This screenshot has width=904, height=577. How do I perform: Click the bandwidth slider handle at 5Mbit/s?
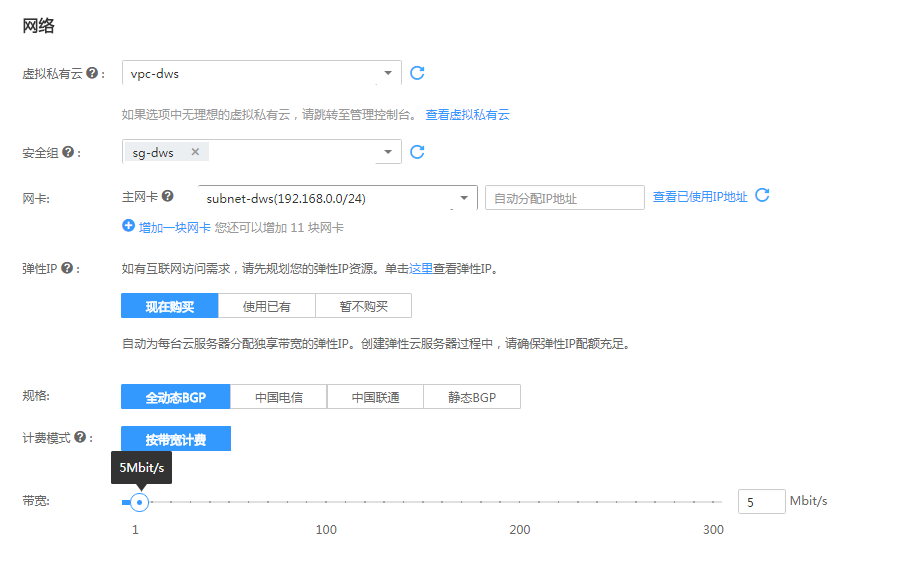[x=138, y=501]
